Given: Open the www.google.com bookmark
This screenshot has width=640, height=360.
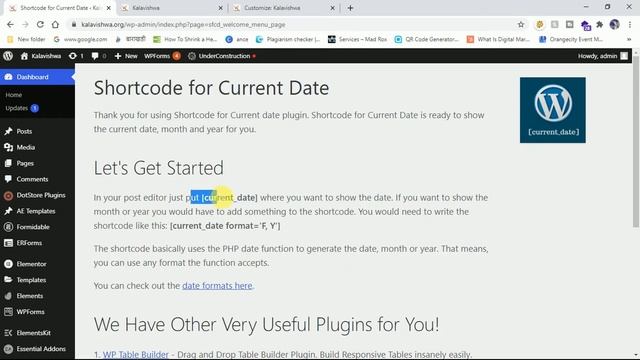Looking at the screenshot, I should coord(80,39).
